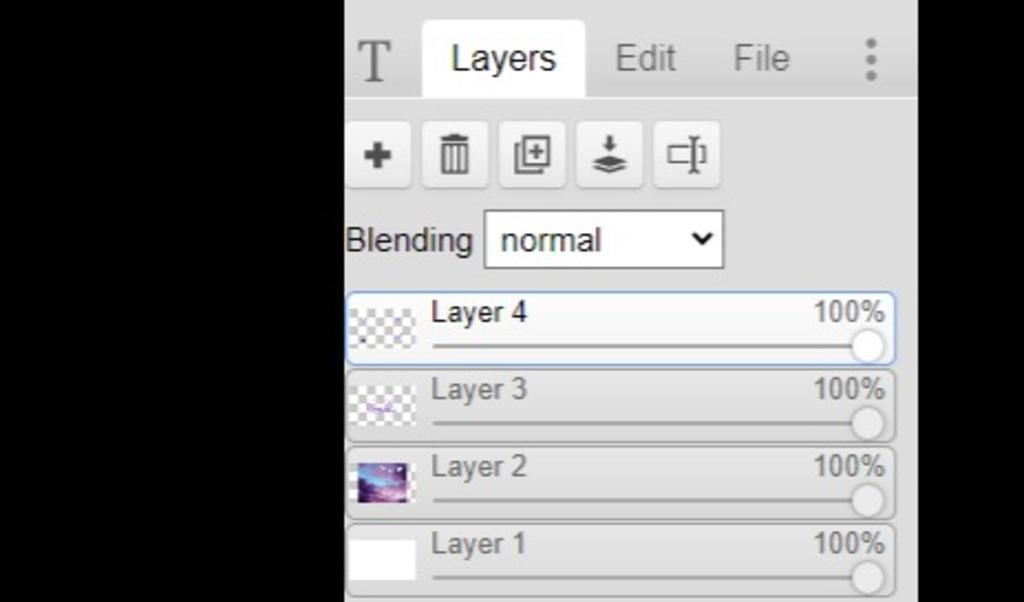Switch to the File tab

point(761,58)
